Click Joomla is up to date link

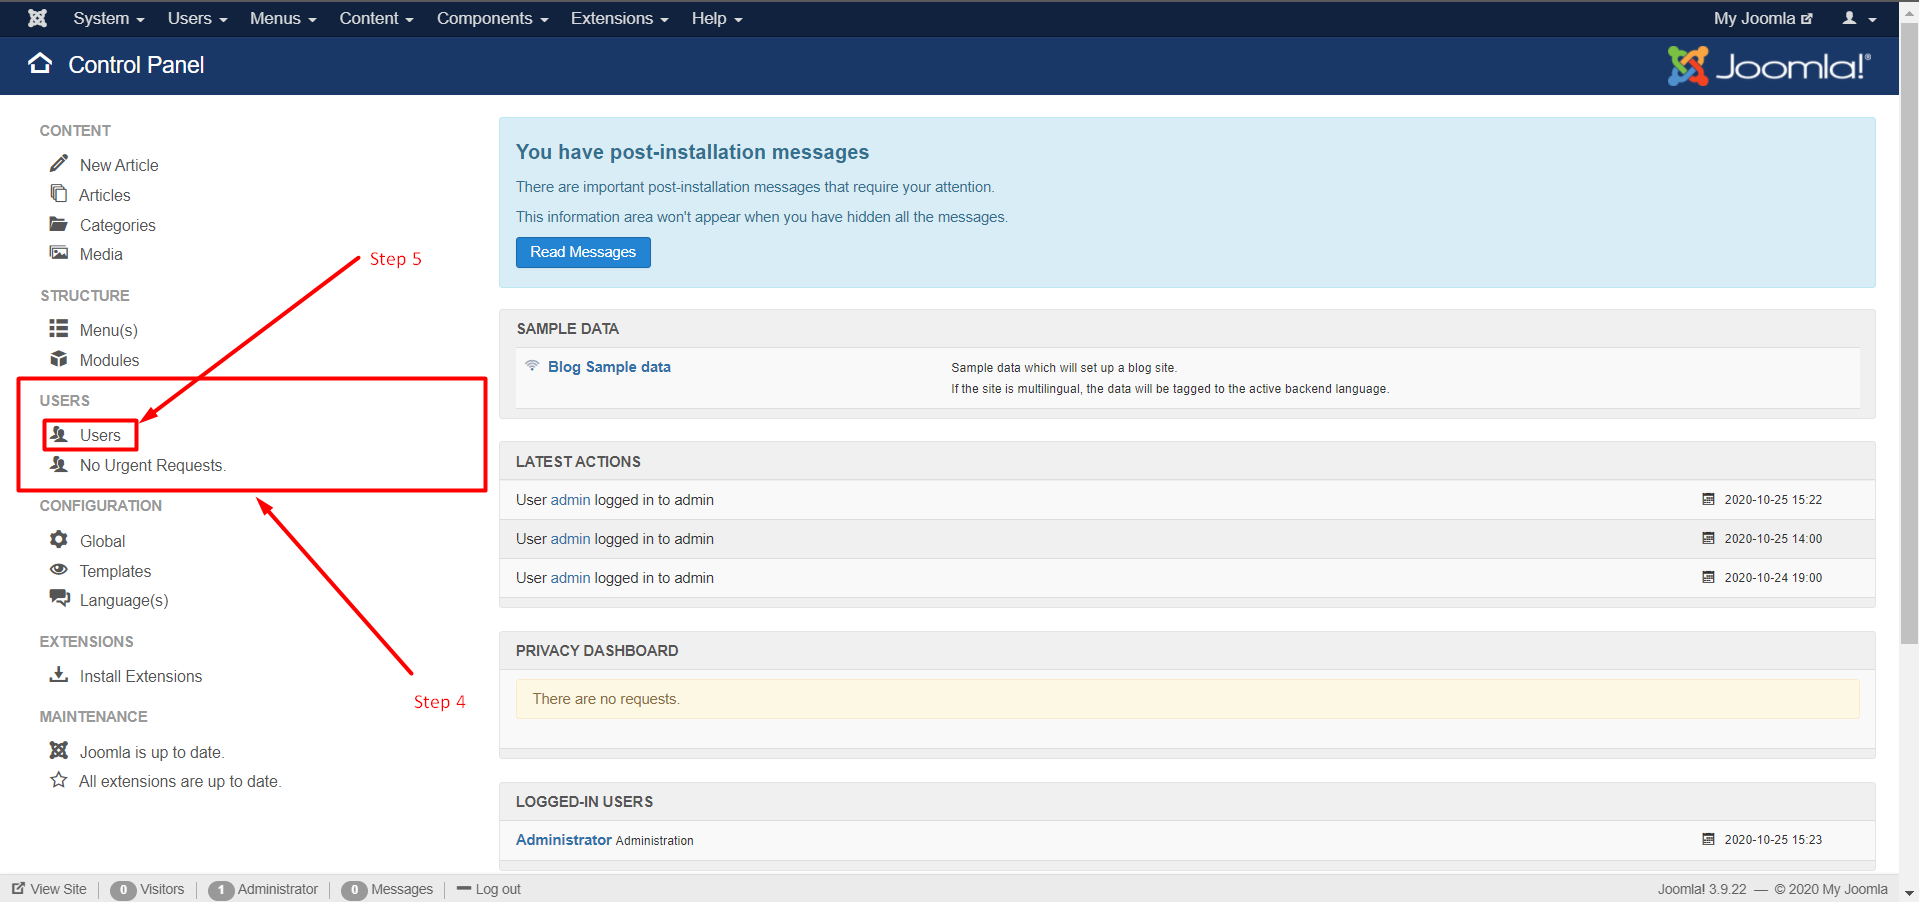pos(152,752)
